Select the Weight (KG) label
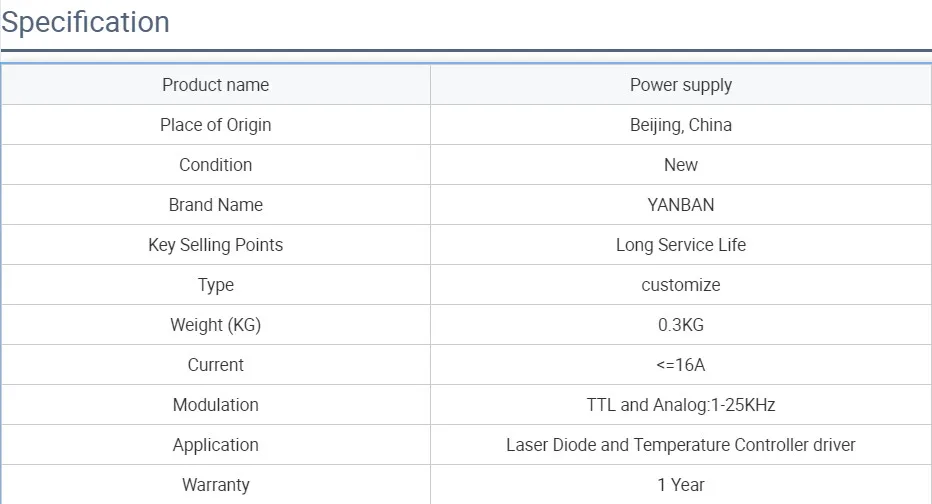This screenshot has width=932, height=504. (x=216, y=325)
